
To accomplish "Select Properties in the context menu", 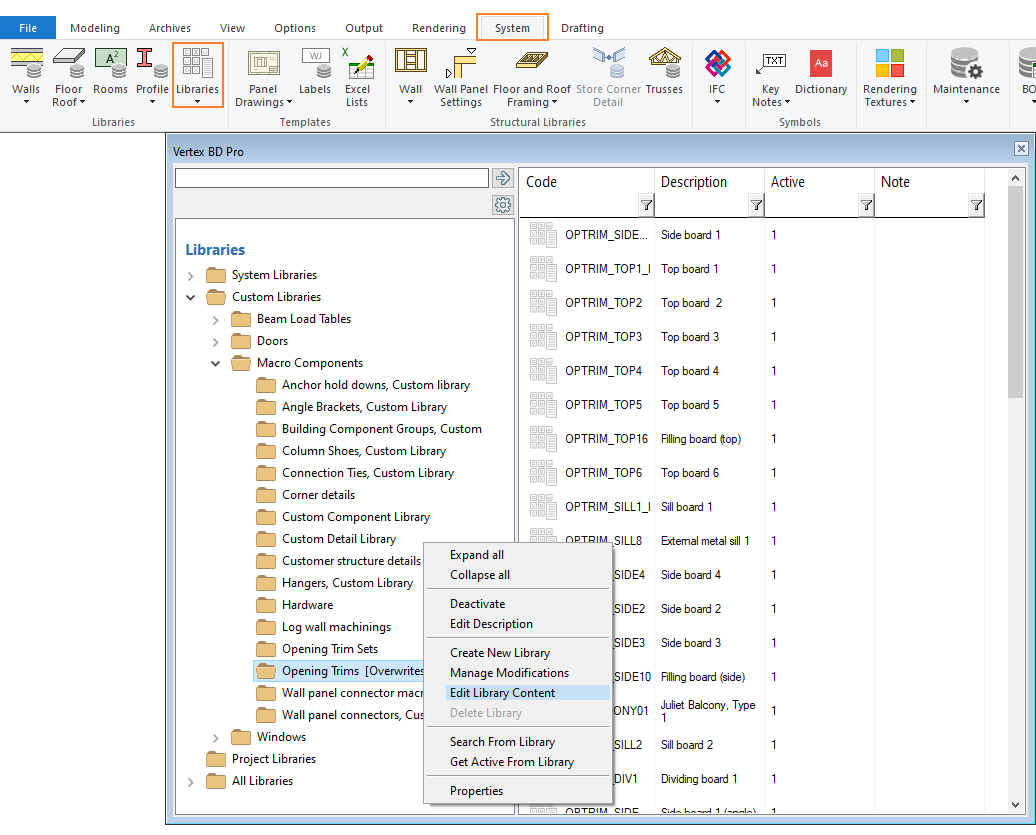I will coord(476,790).
